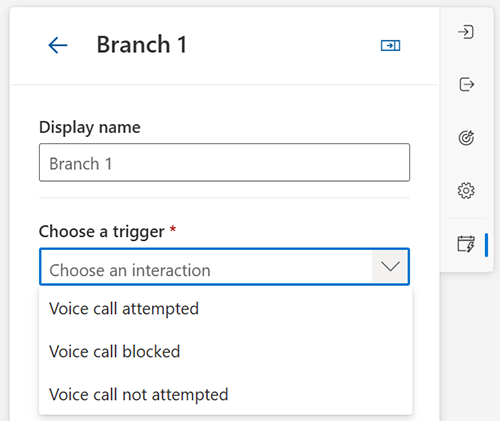500x421 pixels.
Task: Open the exit arrow sidebar icon
Action: (x=466, y=84)
